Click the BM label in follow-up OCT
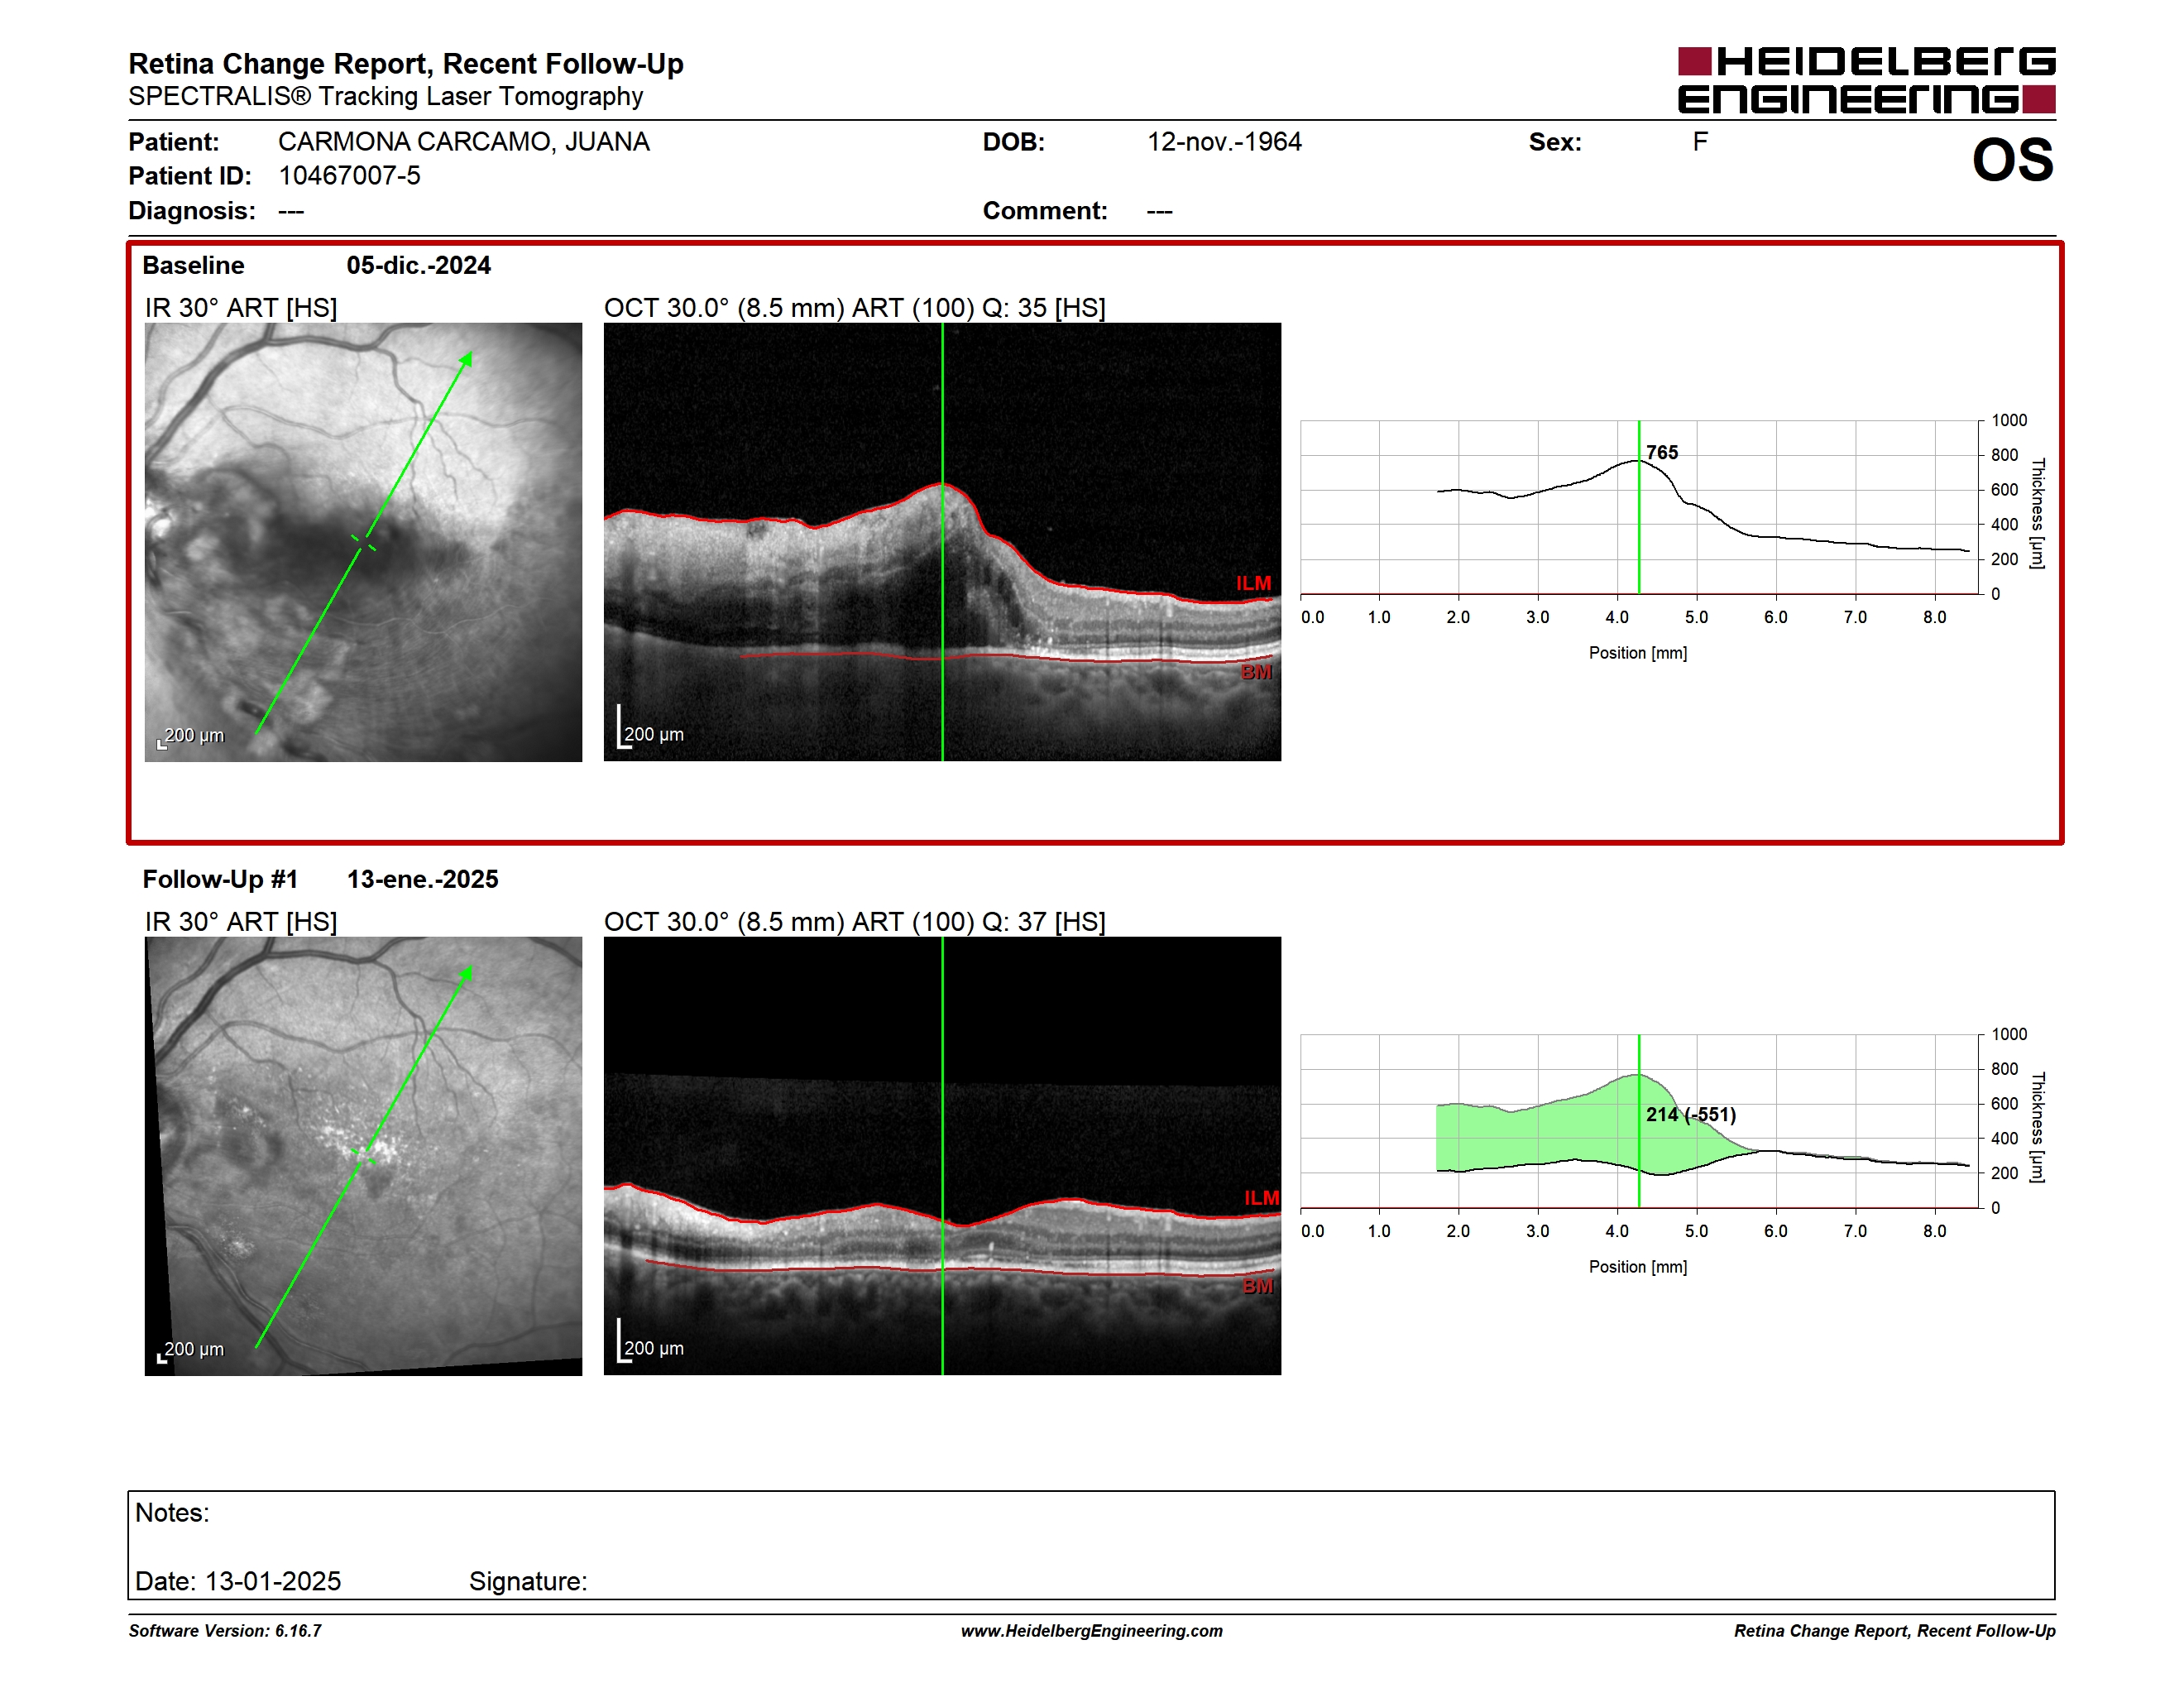The width and height of the screenshot is (2184, 1688). click(1257, 1286)
